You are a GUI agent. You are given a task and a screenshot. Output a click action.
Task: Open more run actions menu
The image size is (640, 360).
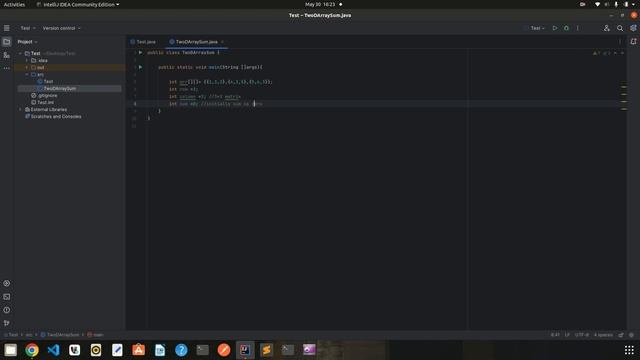click(x=578, y=28)
